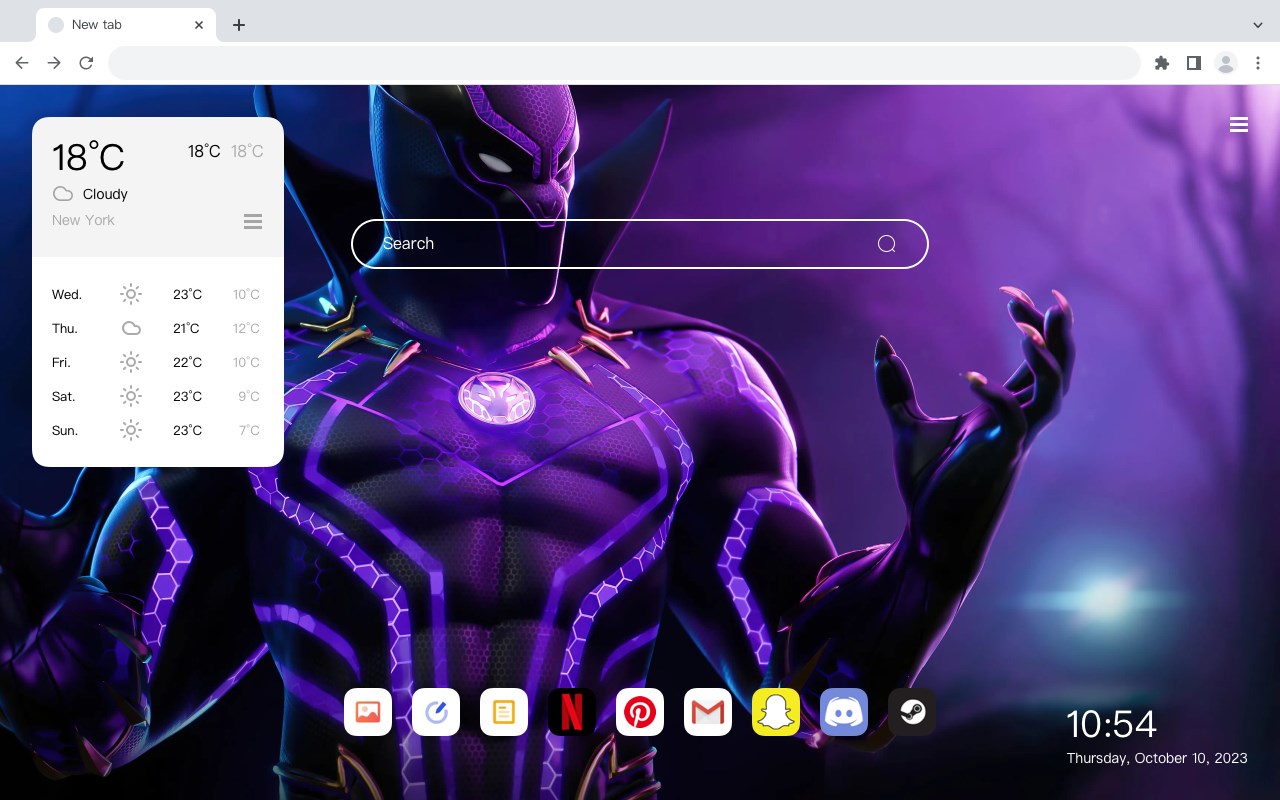1280x800 pixels.
Task: Click the Extensions puzzle icon
Action: (1162, 63)
